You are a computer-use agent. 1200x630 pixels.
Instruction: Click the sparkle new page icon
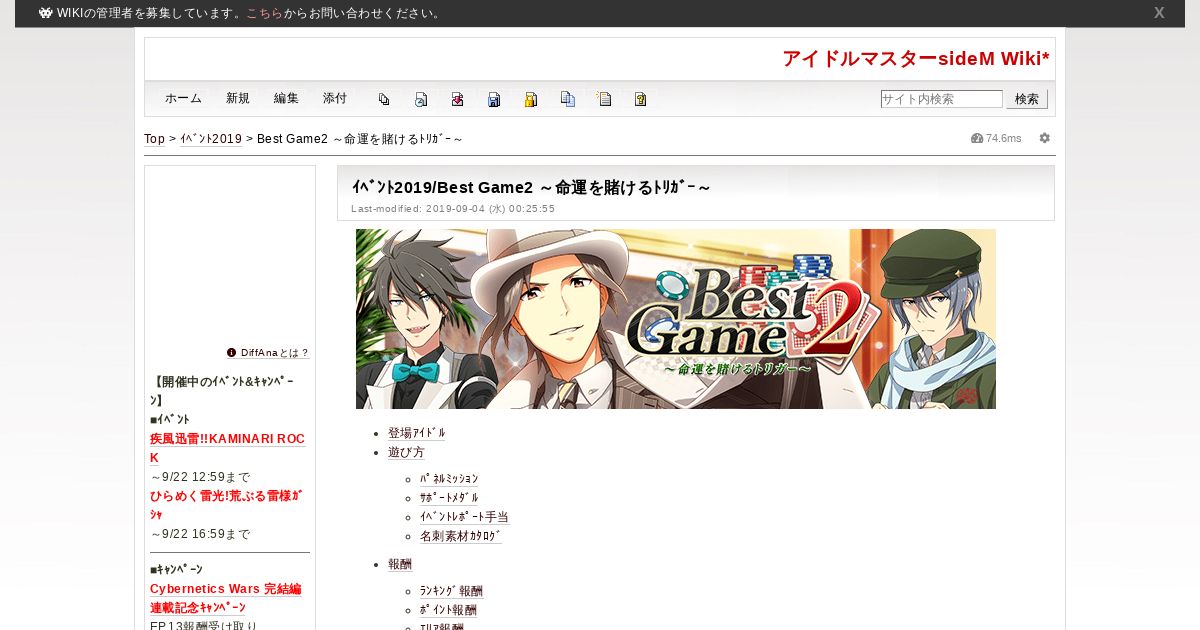(x=604, y=99)
